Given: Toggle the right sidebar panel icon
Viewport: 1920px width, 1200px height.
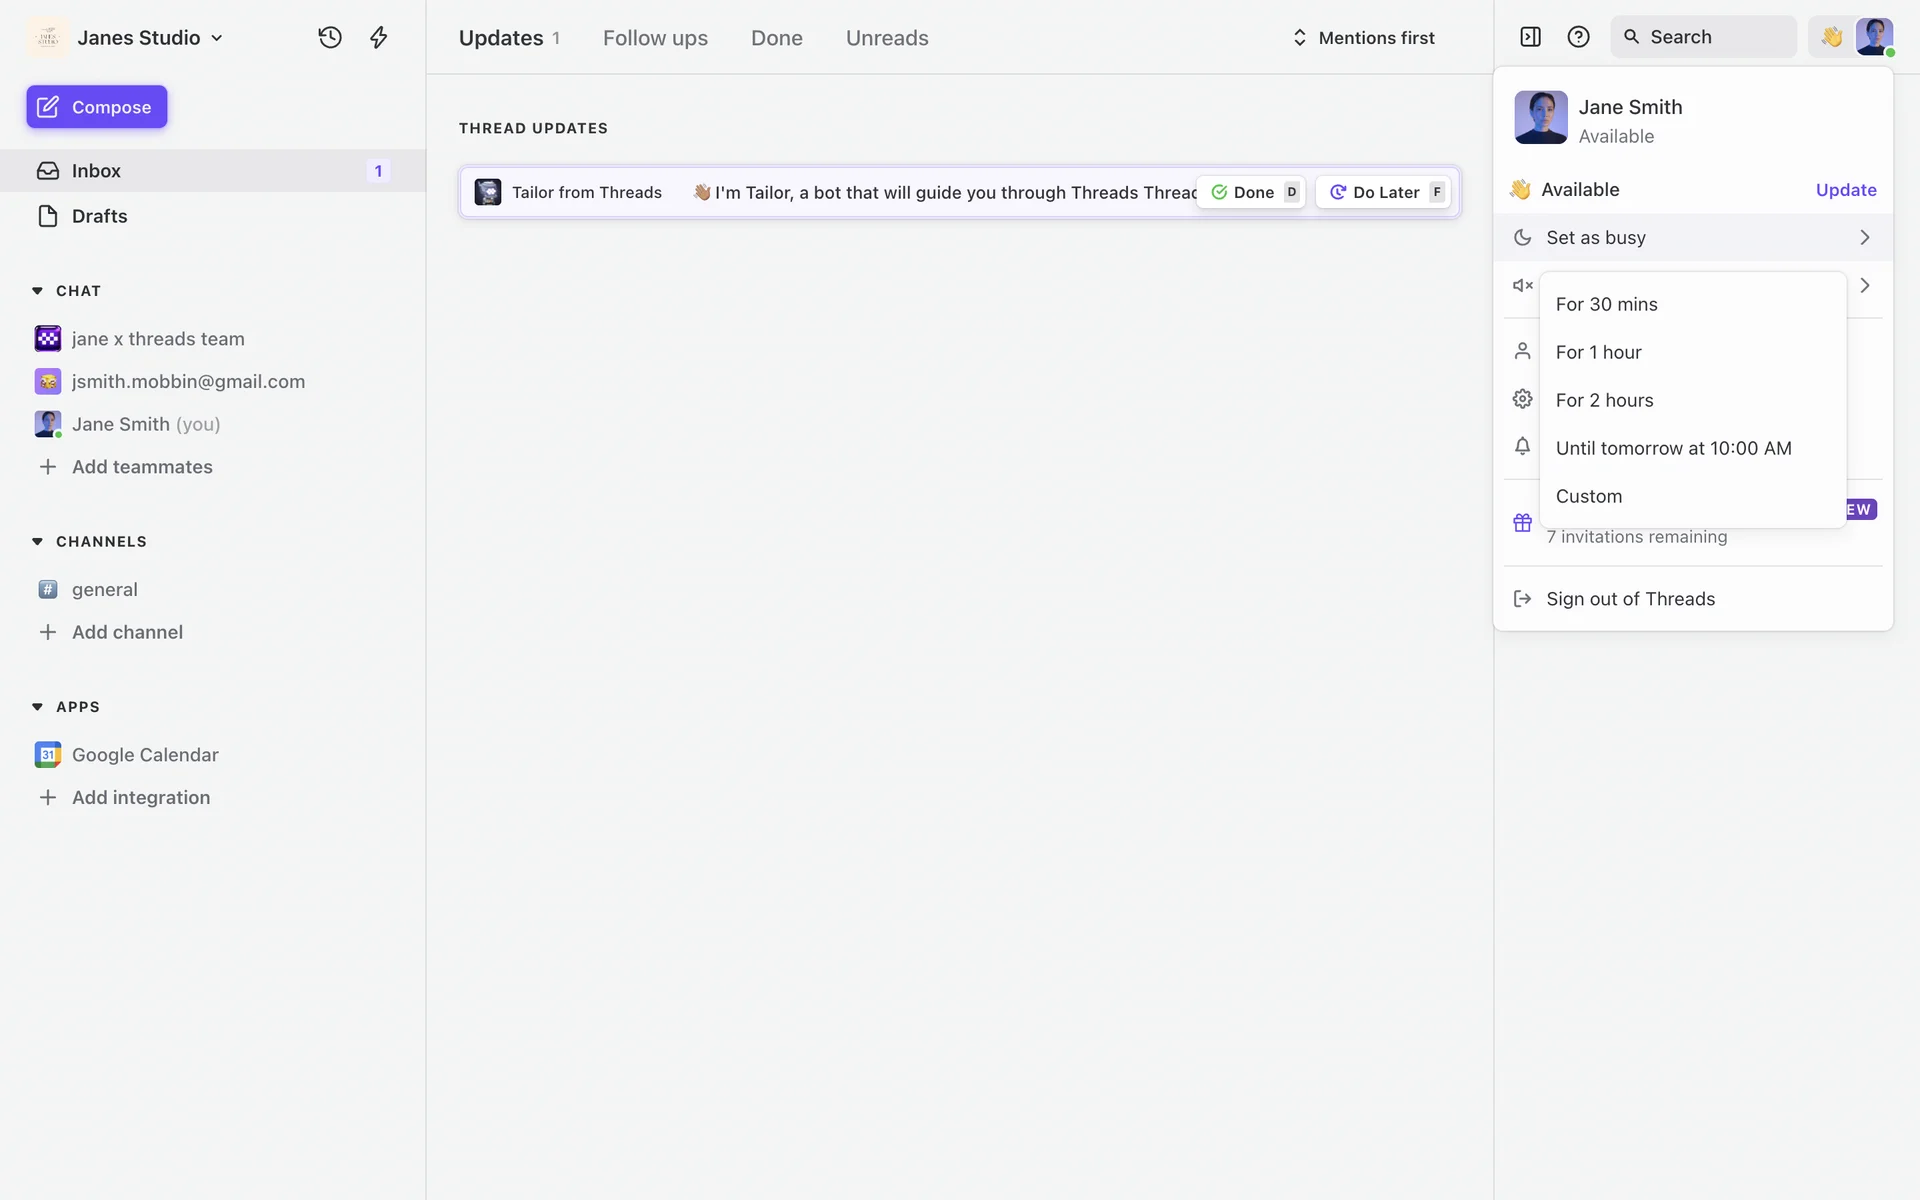Looking at the screenshot, I should 1530,37.
